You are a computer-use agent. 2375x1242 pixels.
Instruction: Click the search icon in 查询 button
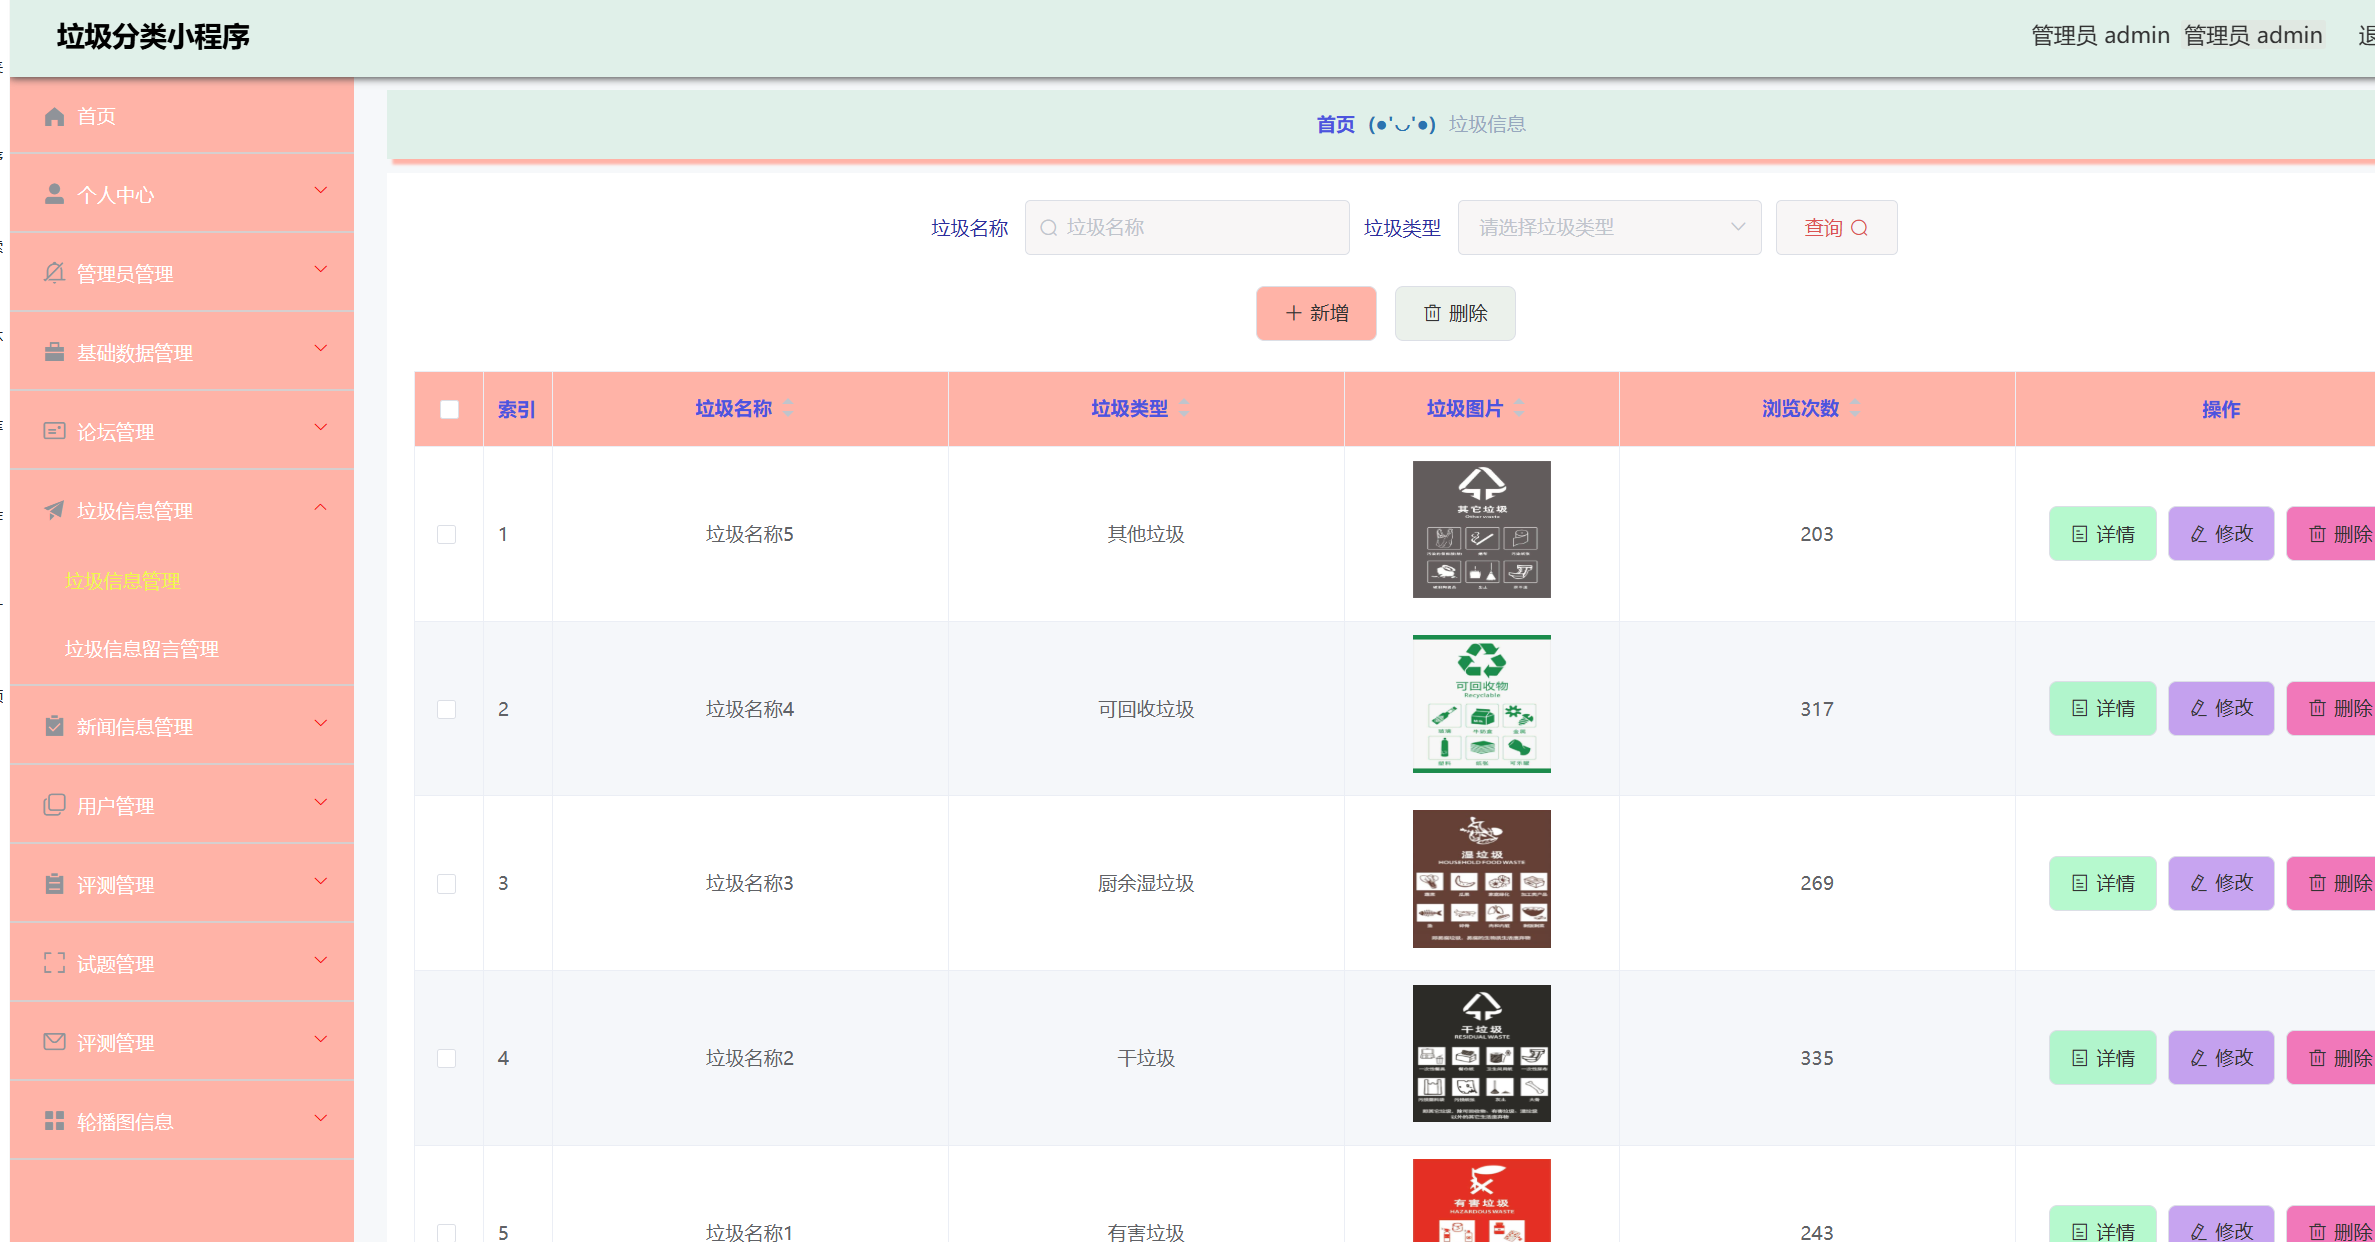(x=1859, y=228)
